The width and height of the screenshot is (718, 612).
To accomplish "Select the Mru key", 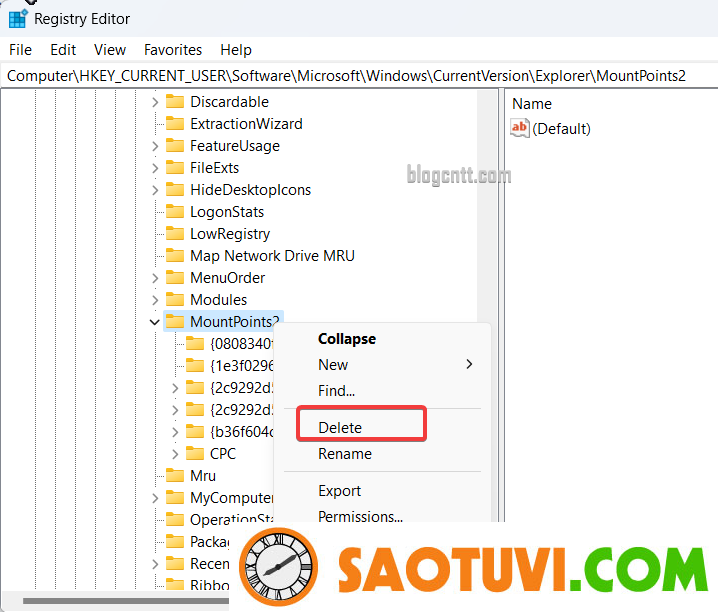I will (203, 476).
